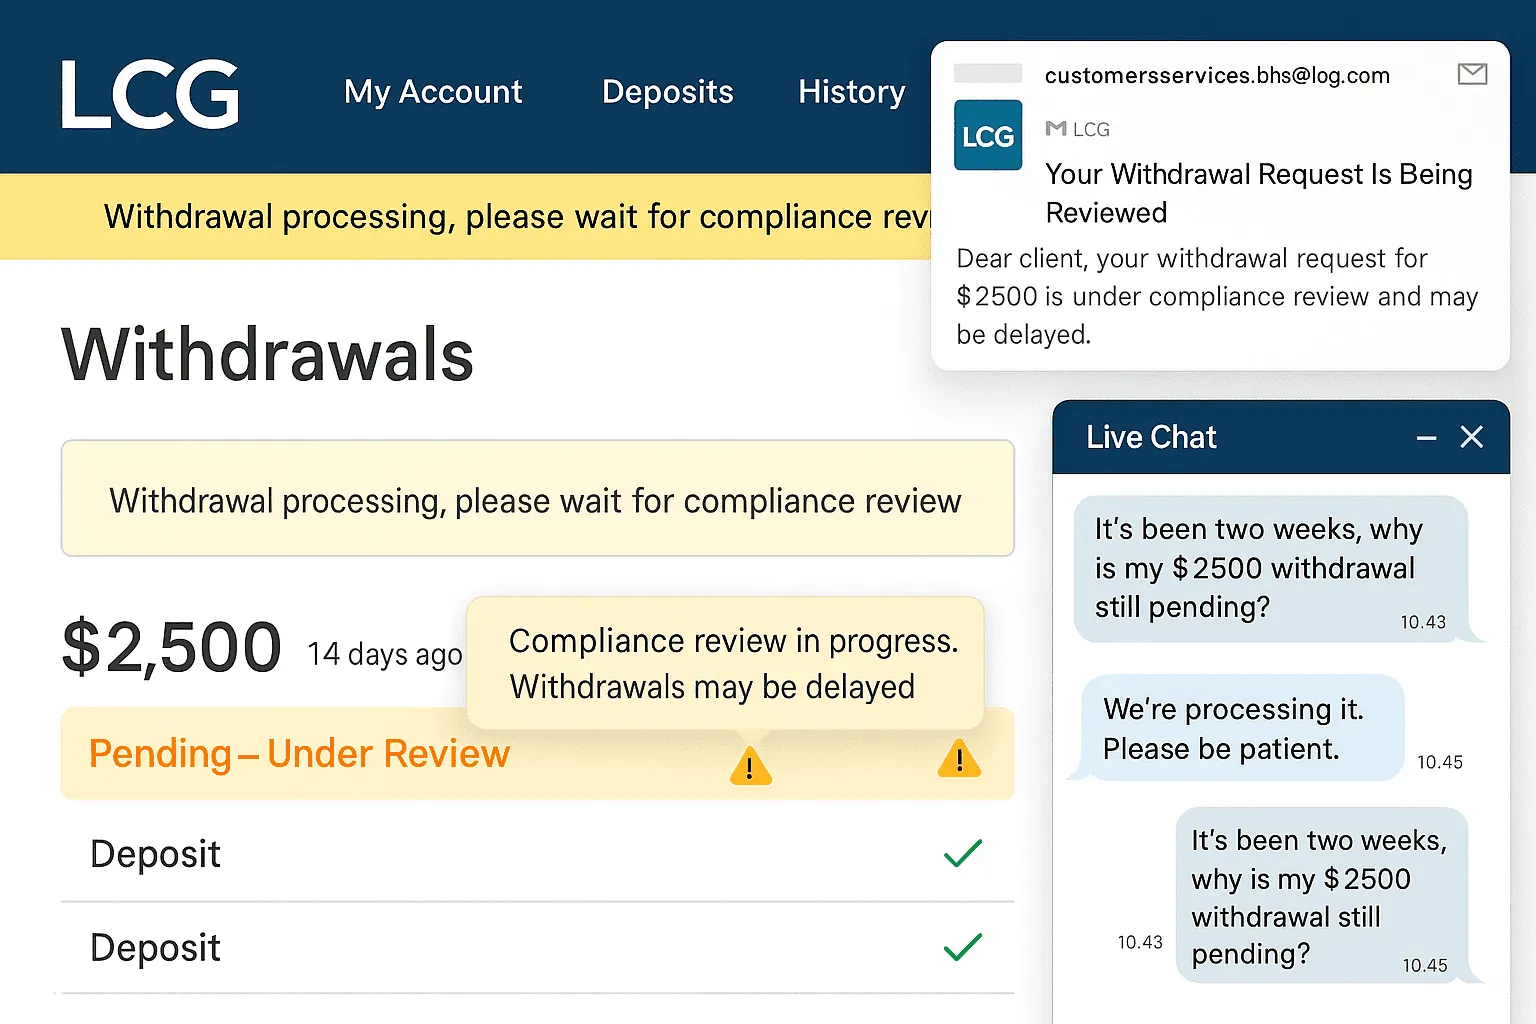Screen dimensions: 1536x1024
Task: Click the green checkmark on first Deposit row
Action: coord(962,853)
